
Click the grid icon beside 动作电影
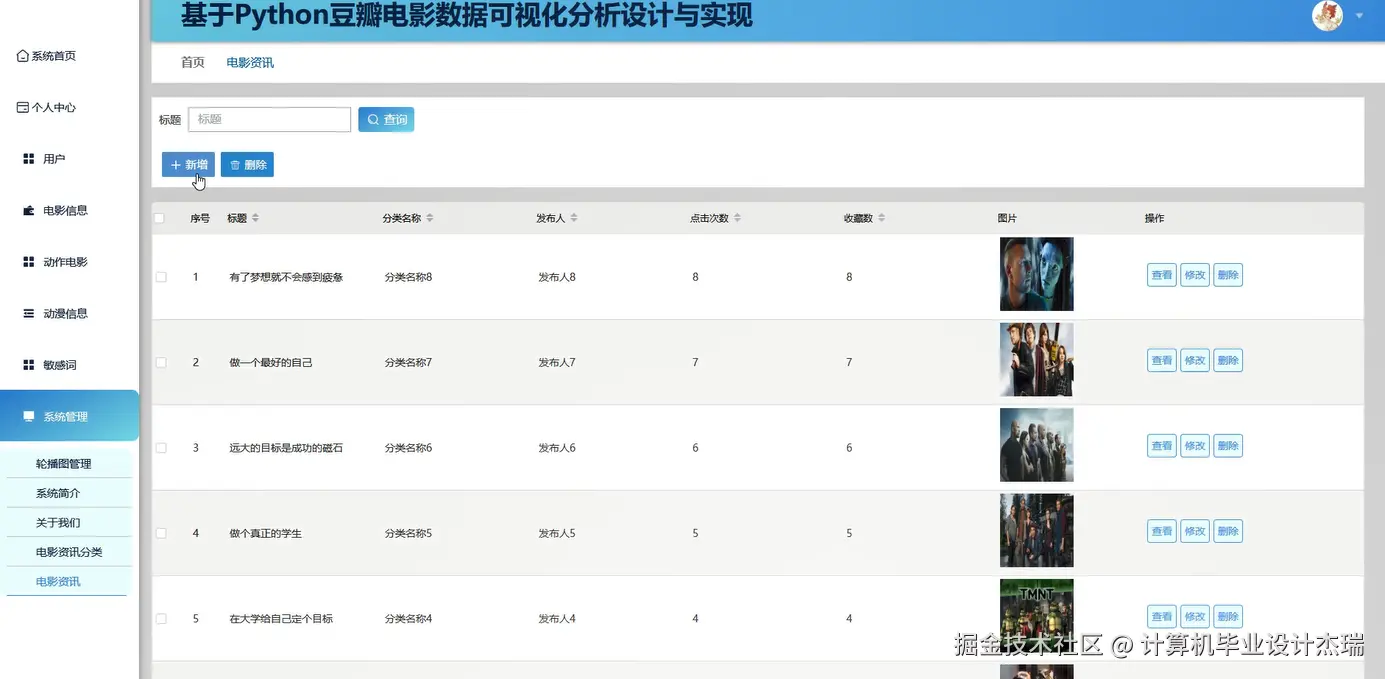29,262
